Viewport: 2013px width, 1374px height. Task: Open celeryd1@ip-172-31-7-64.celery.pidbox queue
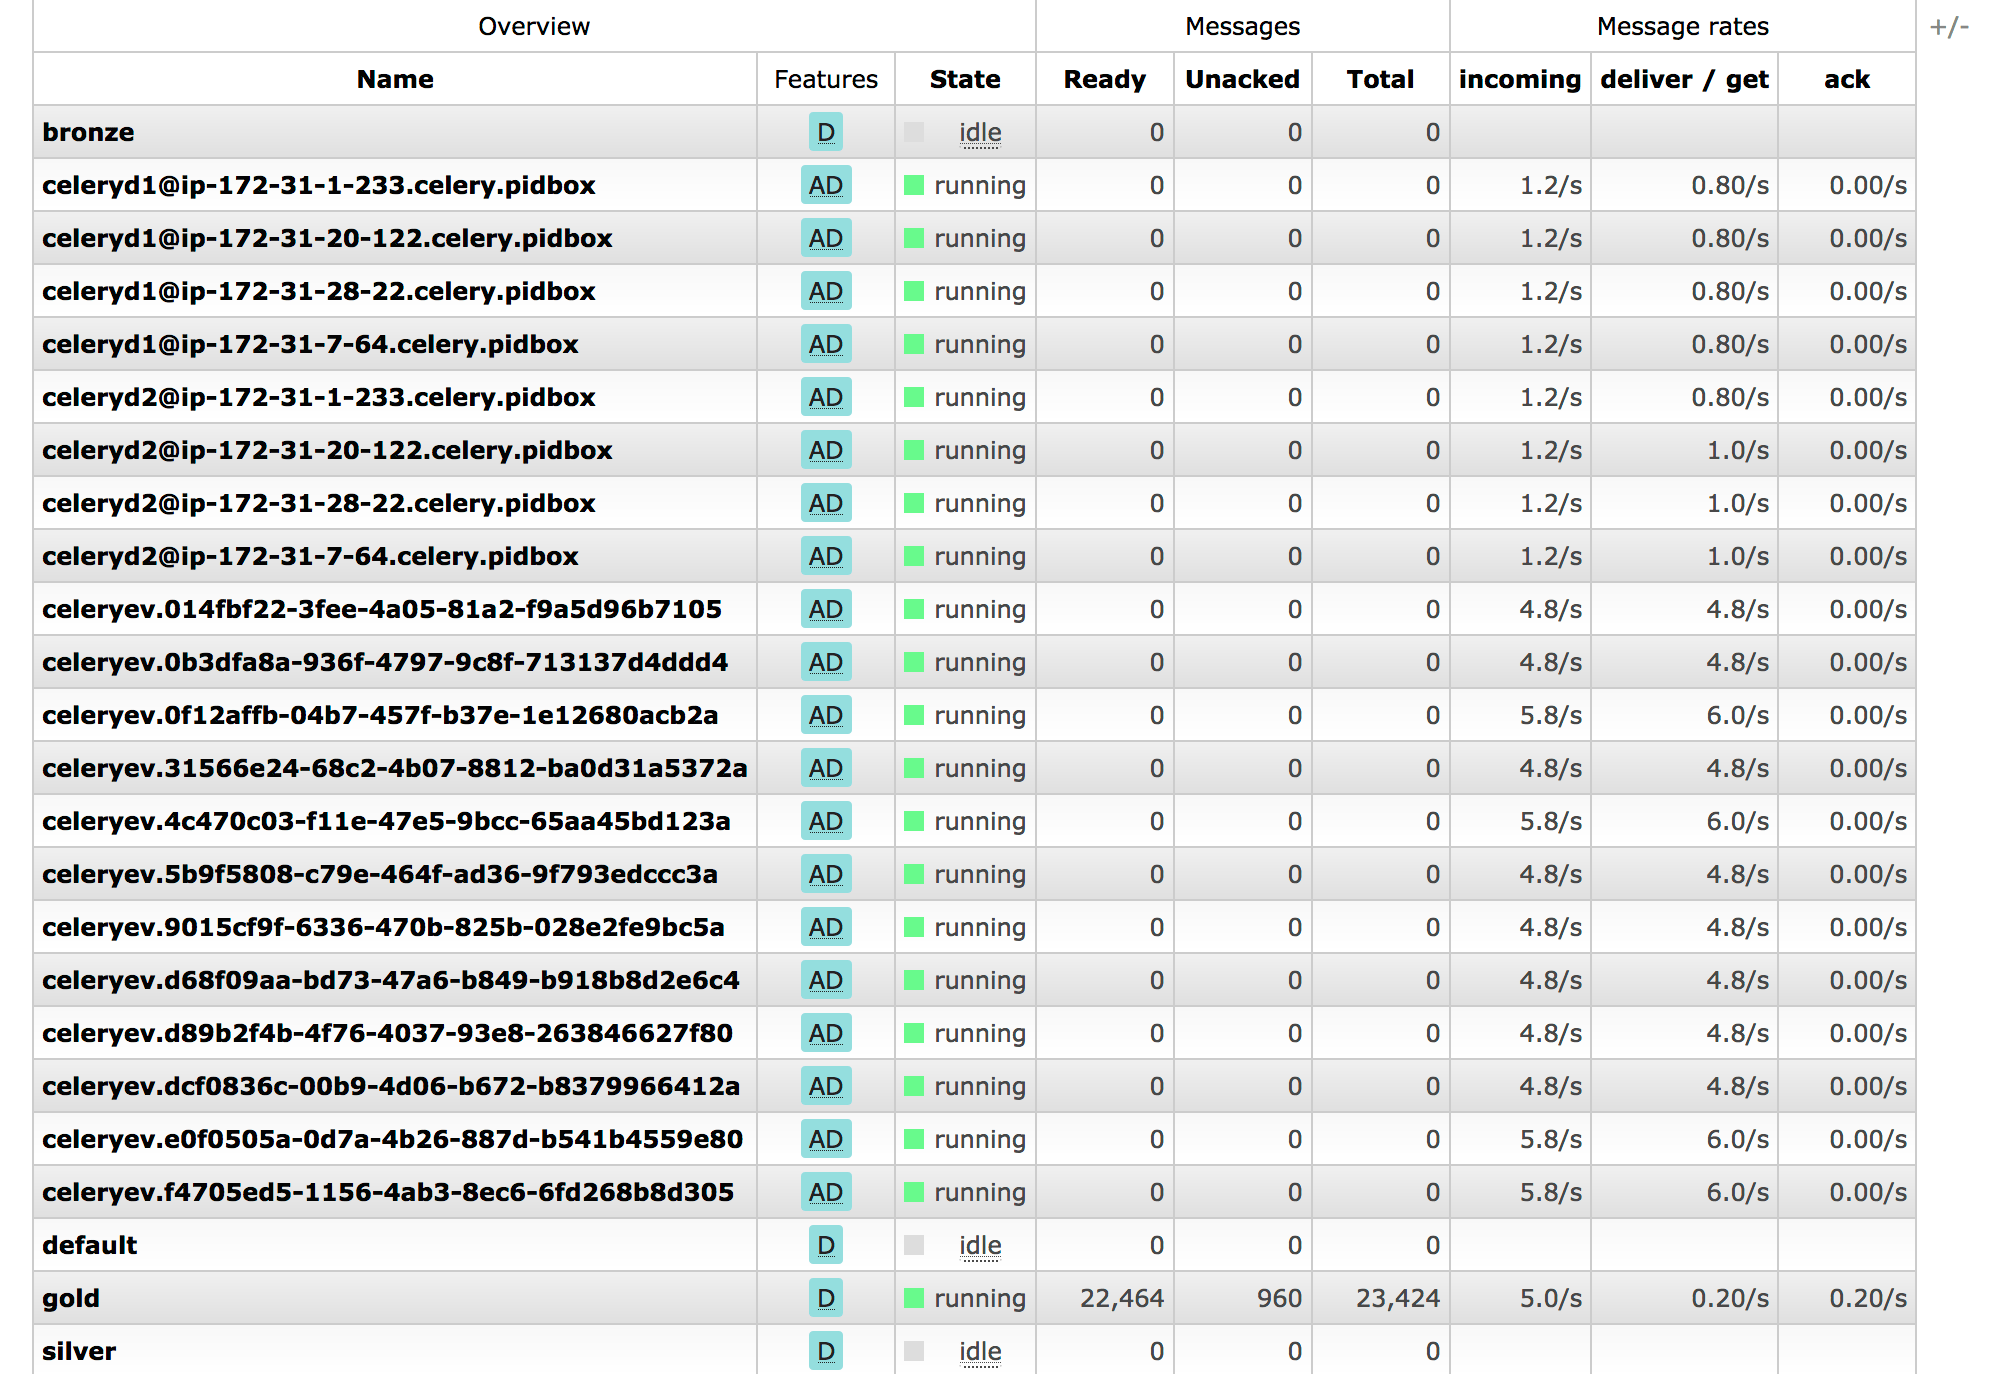click(310, 344)
